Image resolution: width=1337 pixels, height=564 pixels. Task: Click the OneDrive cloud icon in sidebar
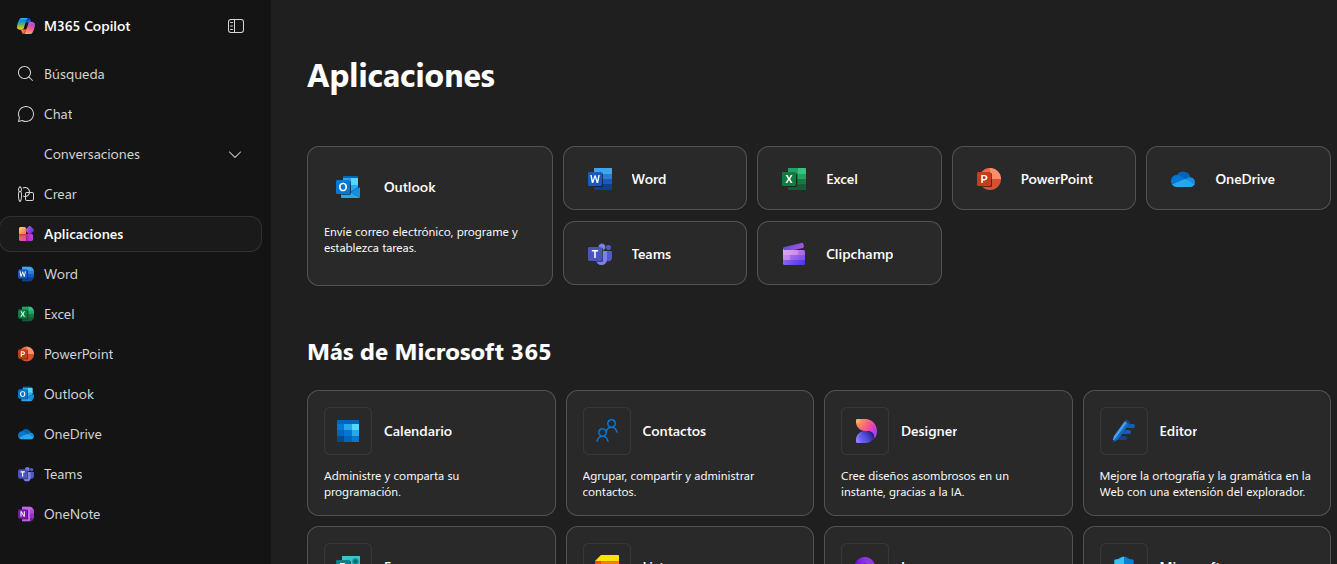tap(26, 434)
